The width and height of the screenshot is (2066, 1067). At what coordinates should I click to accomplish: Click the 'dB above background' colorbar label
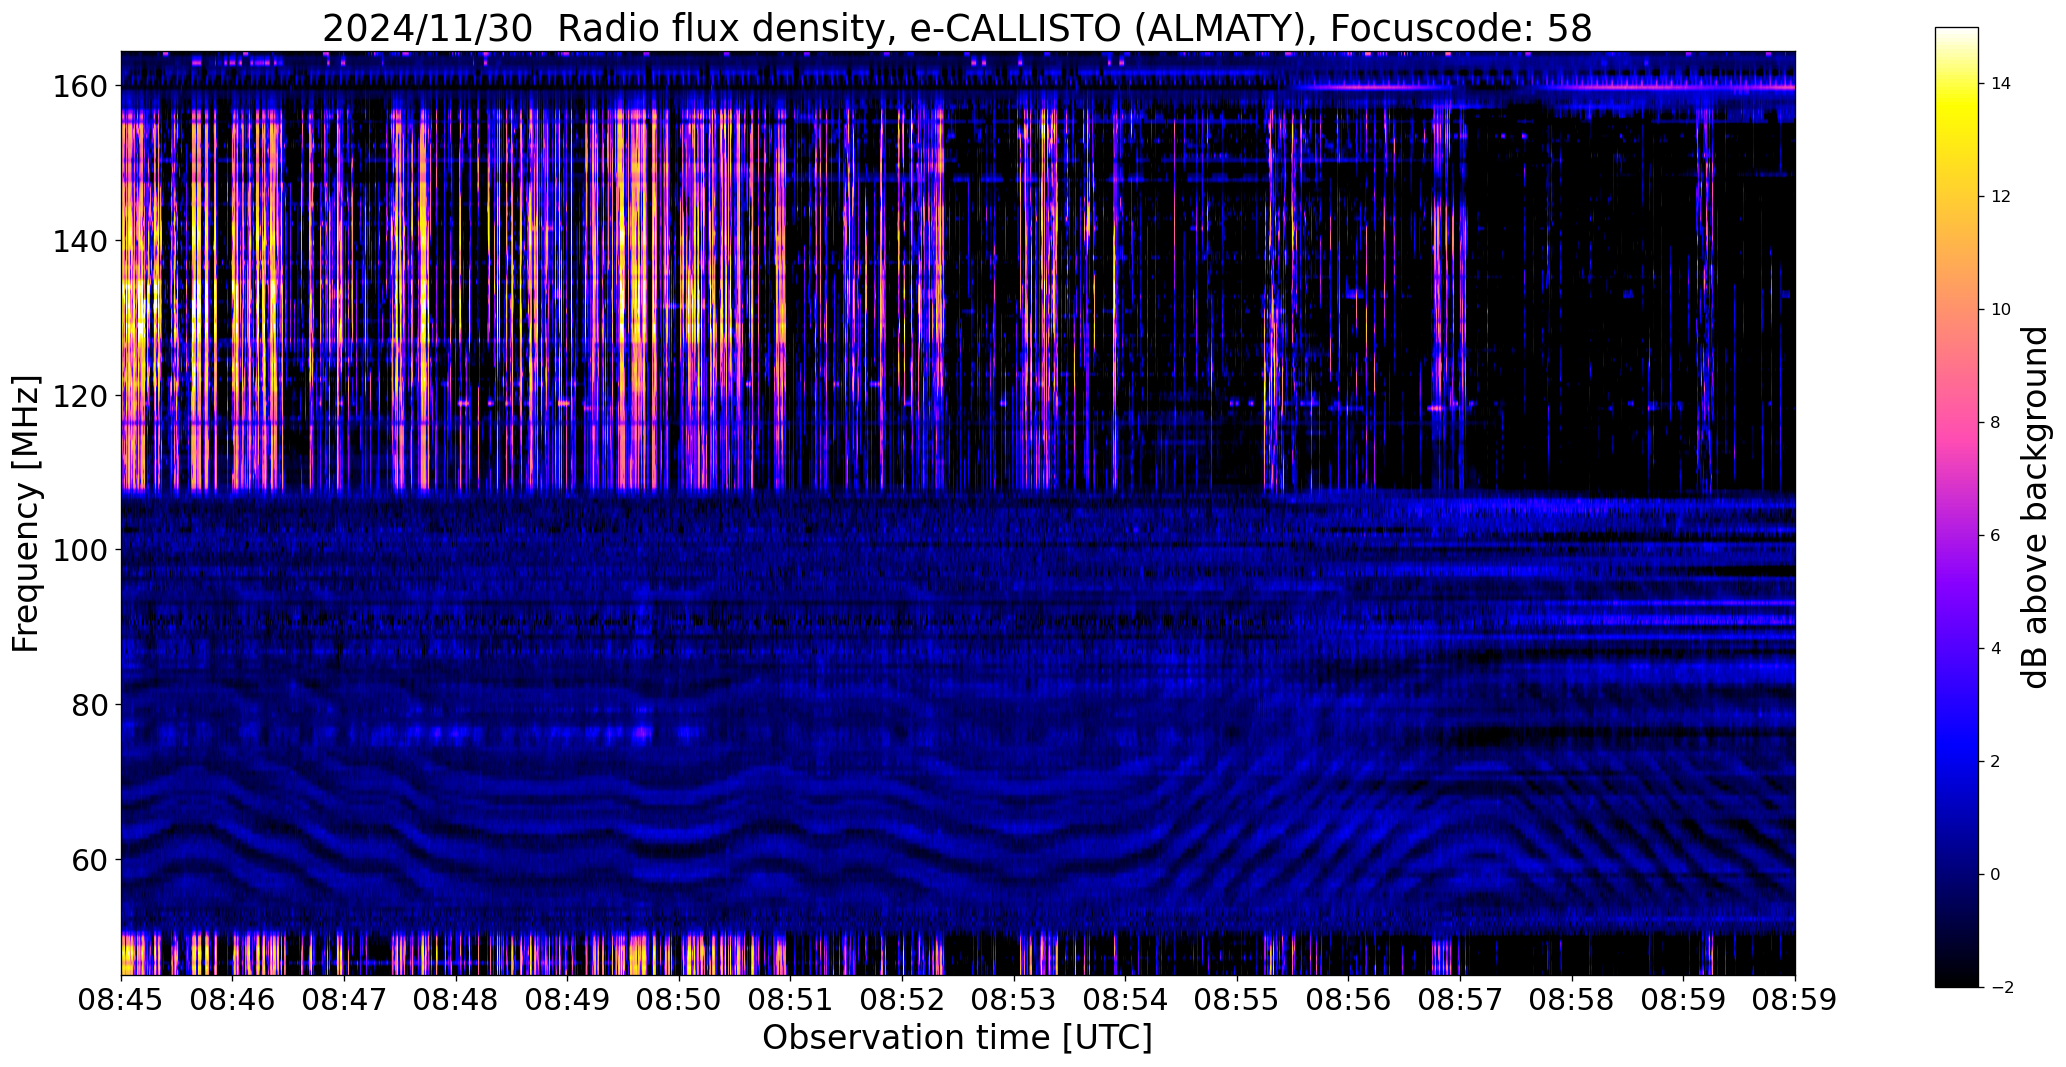pos(2034,507)
